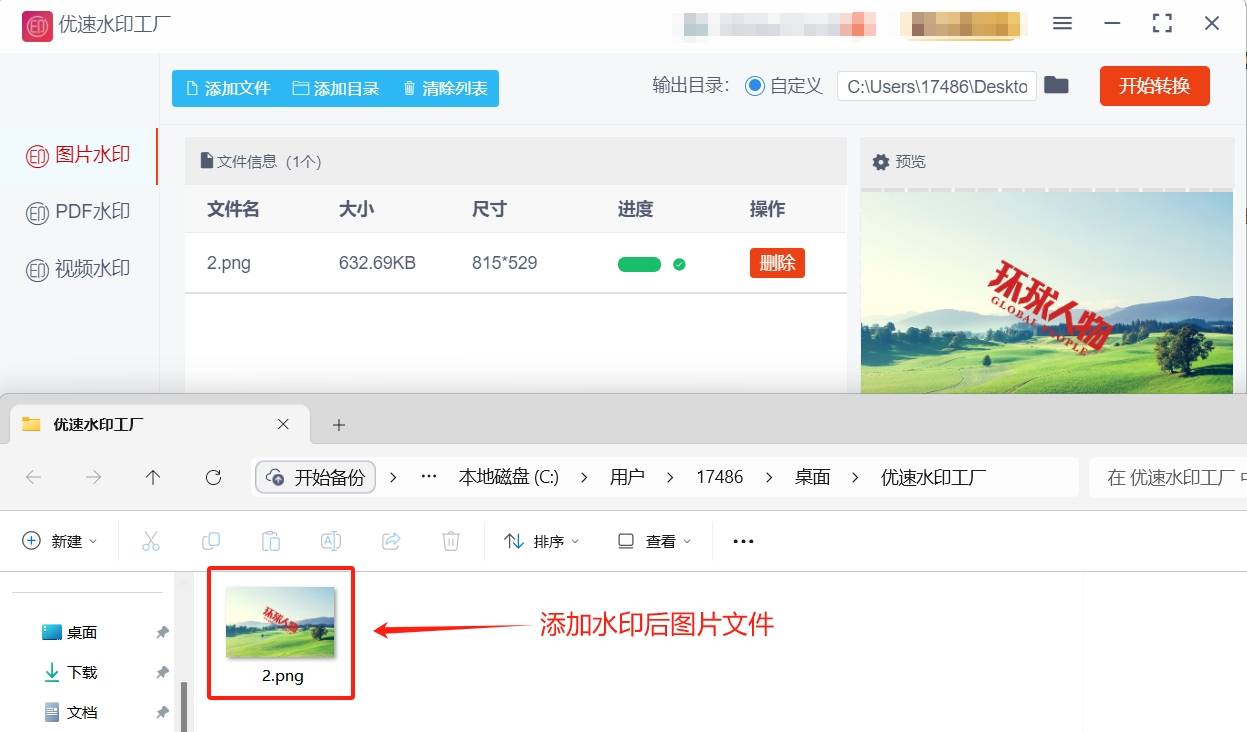Click the Explorer refresh icon
This screenshot has height=732, width=1247.
[x=213, y=478]
